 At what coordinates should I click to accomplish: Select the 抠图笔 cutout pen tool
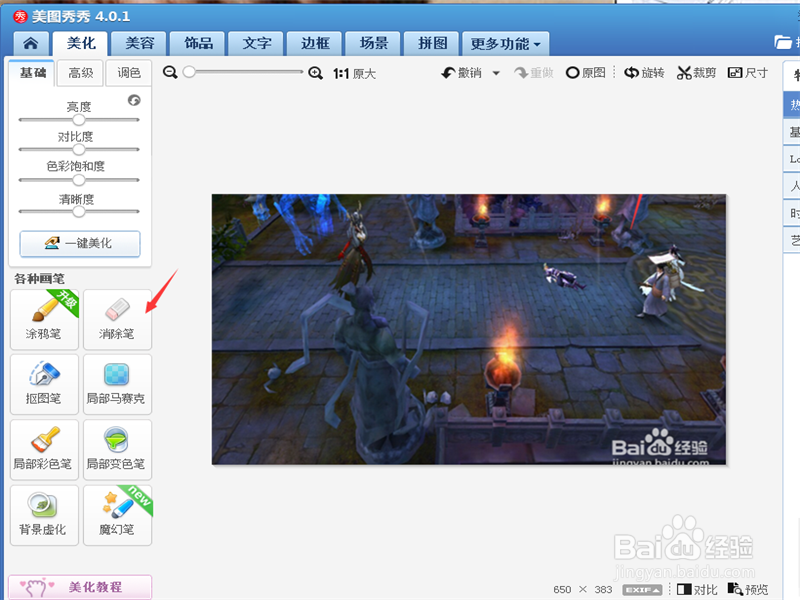pyautogui.click(x=44, y=384)
